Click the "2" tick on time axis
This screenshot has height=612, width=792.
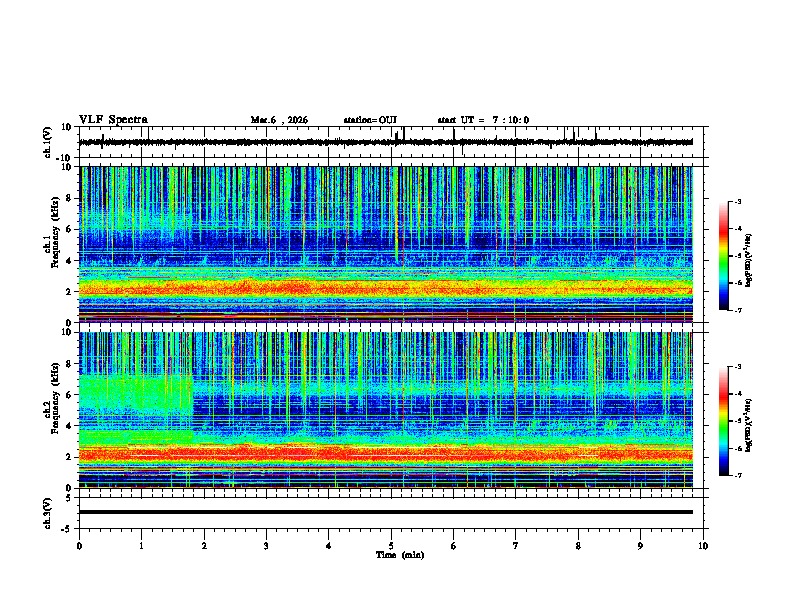204,546
